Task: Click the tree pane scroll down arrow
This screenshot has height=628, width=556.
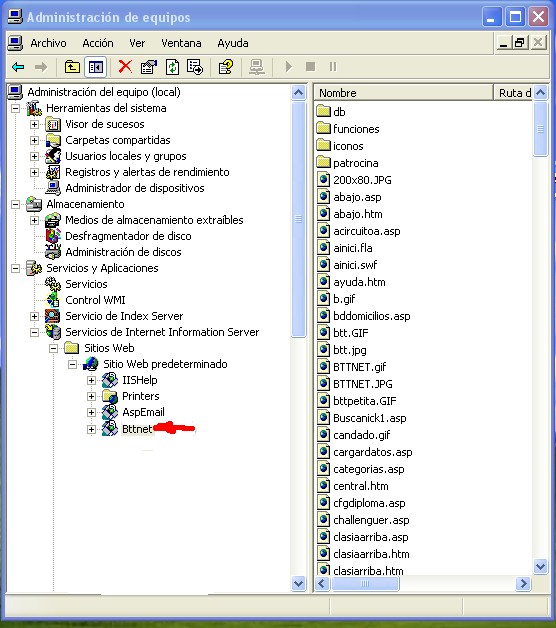Action: pos(298,584)
